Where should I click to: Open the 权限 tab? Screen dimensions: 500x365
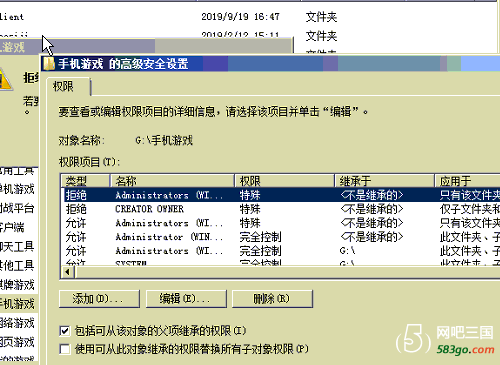(68, 87)
